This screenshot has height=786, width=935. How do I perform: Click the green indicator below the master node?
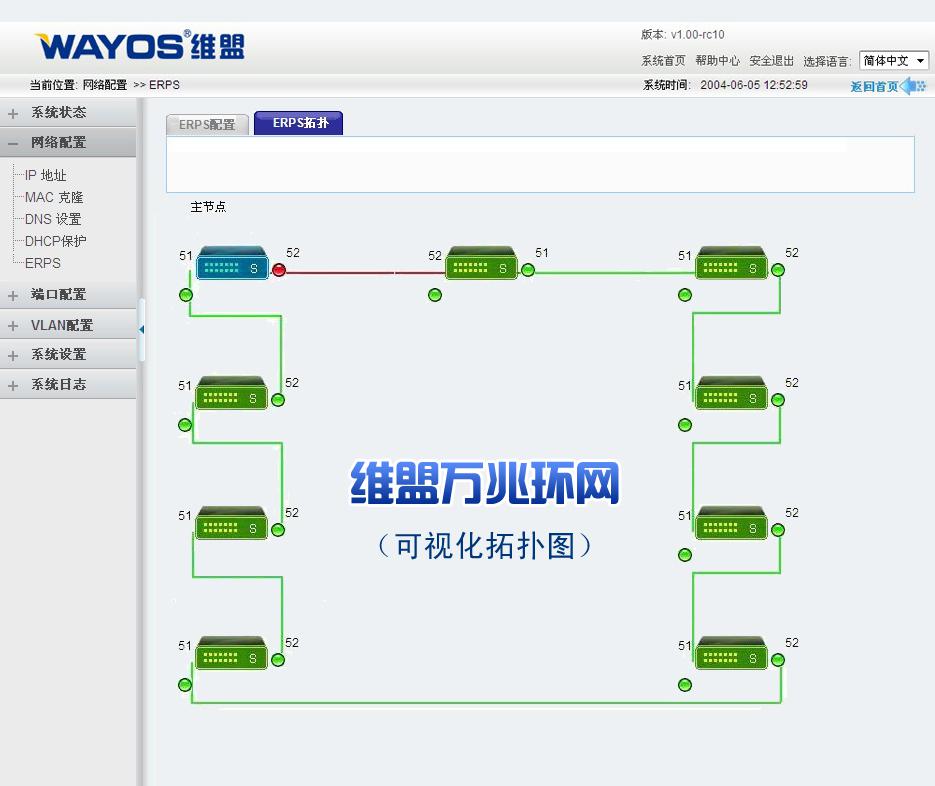(x=186, y=295)
